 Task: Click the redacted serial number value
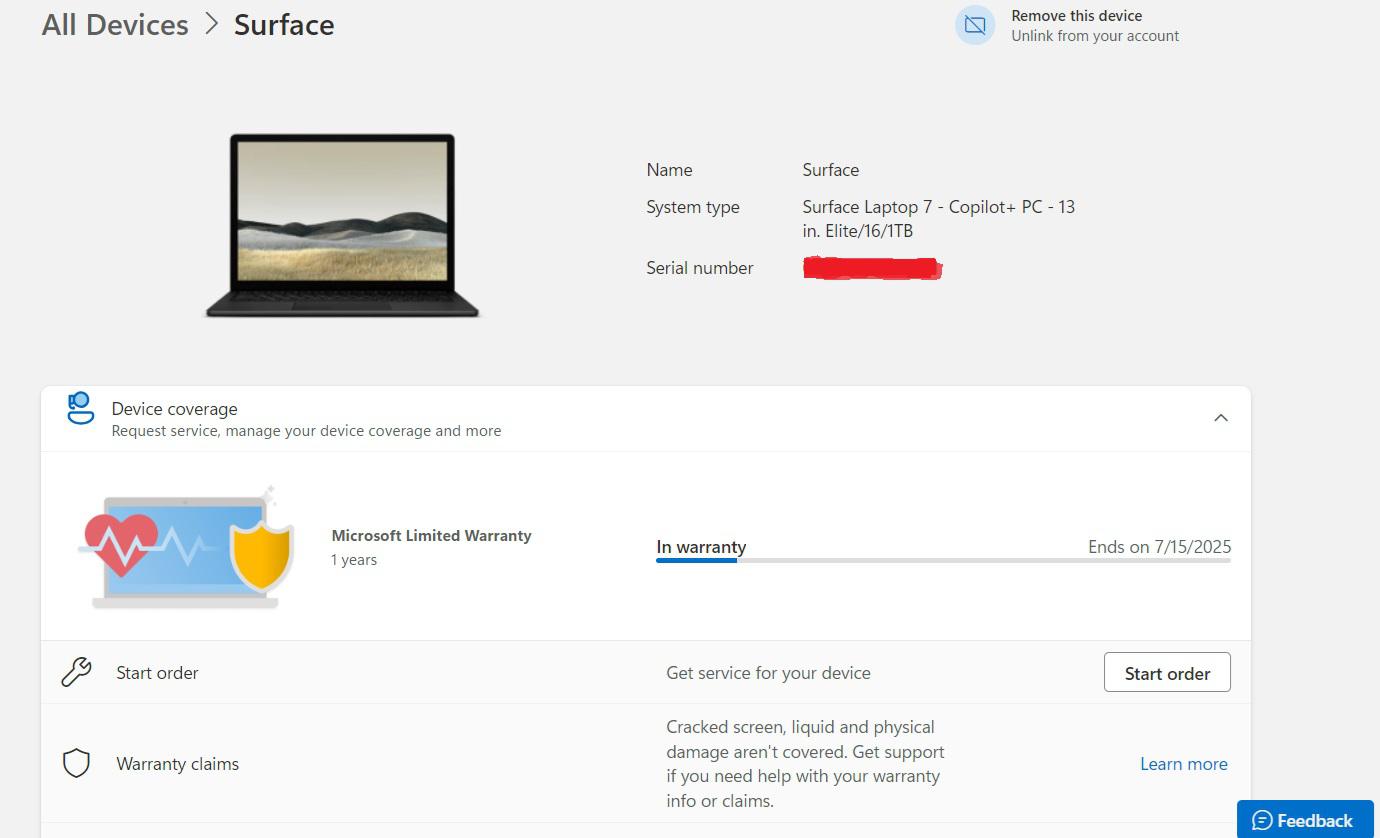[x=872, y=268]
